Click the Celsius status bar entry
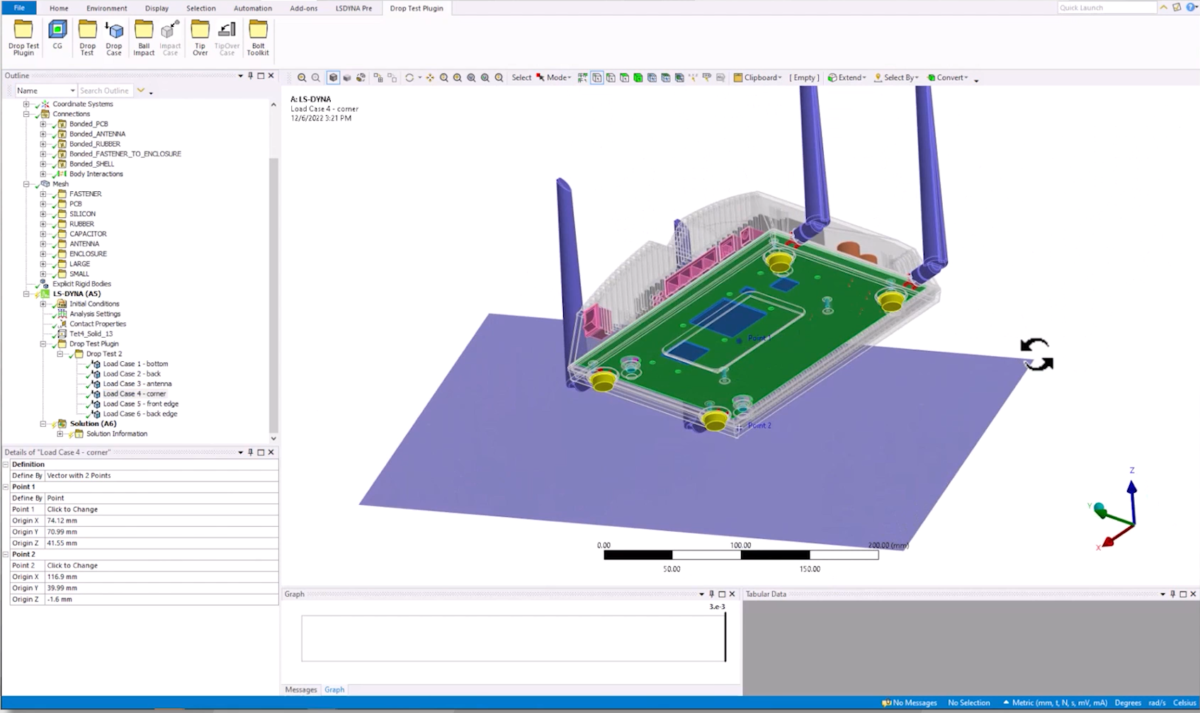The image size is (1200, 713). [x=1184, y=703]
